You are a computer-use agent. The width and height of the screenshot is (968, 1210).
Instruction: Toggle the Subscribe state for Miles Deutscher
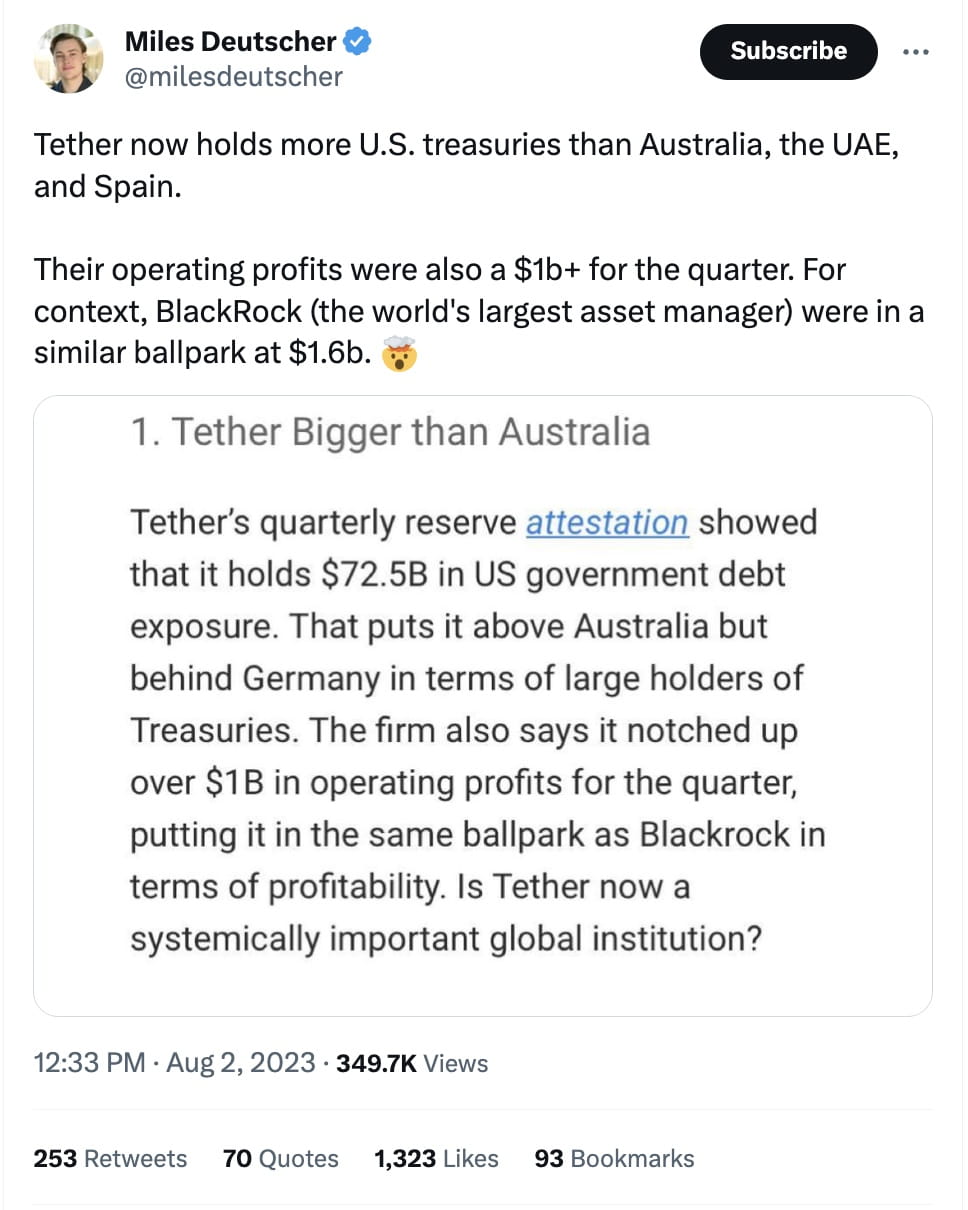point(788,51)
